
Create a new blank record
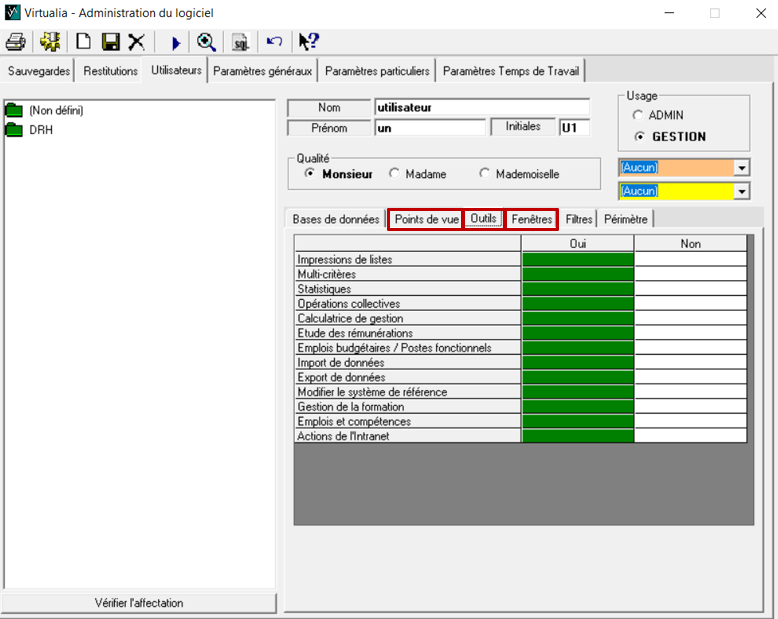tap(84, 42)
